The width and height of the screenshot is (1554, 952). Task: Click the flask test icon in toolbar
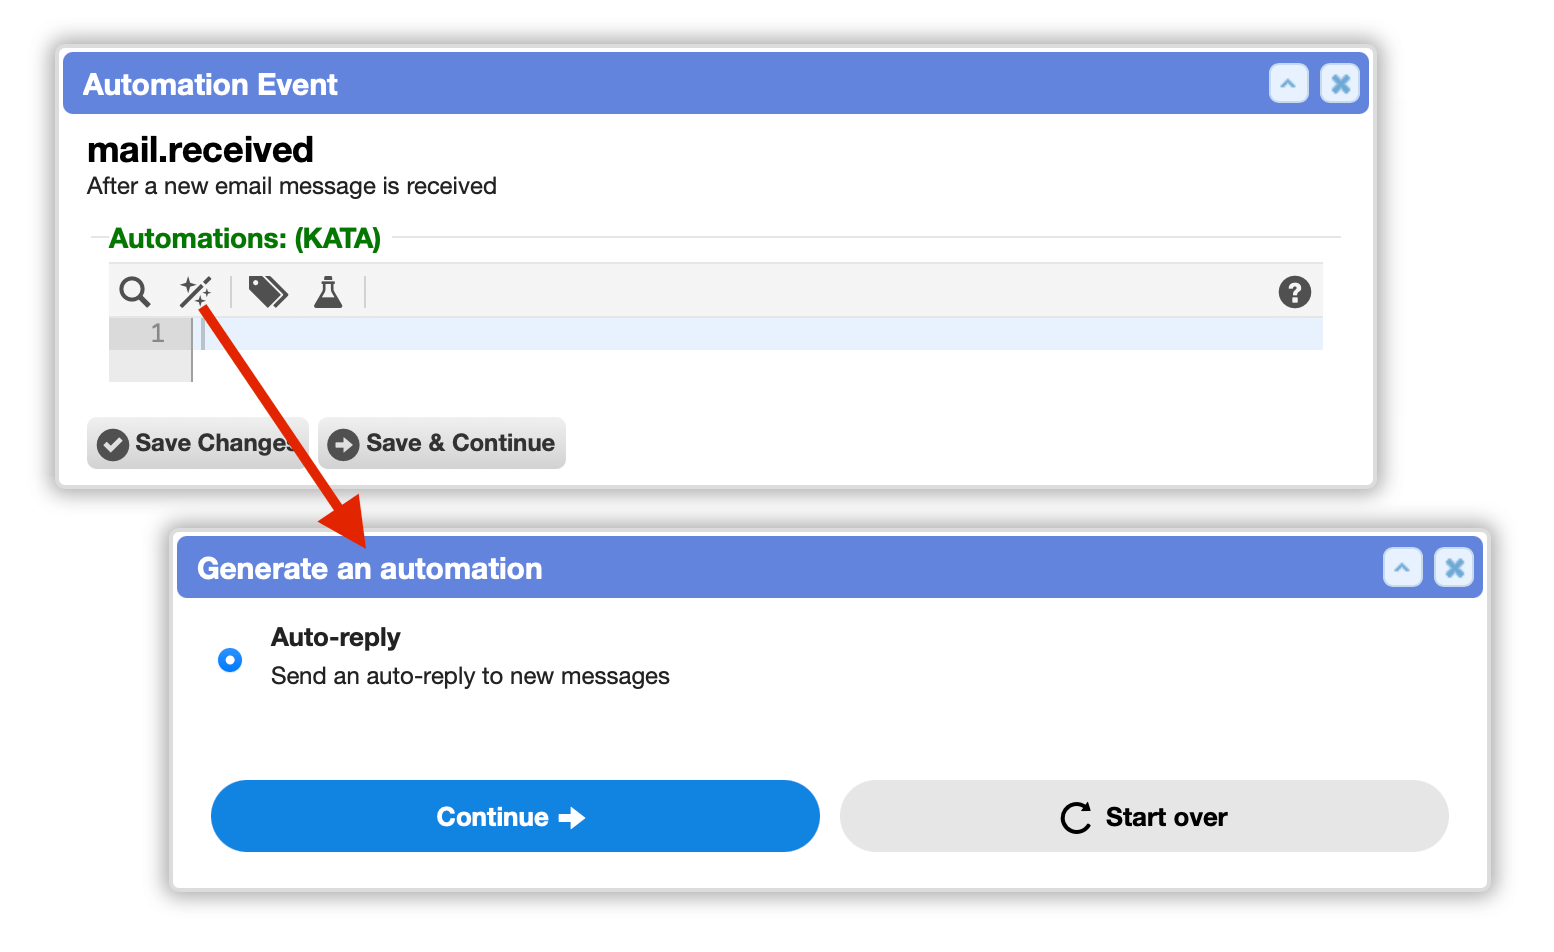coord(328,292)
